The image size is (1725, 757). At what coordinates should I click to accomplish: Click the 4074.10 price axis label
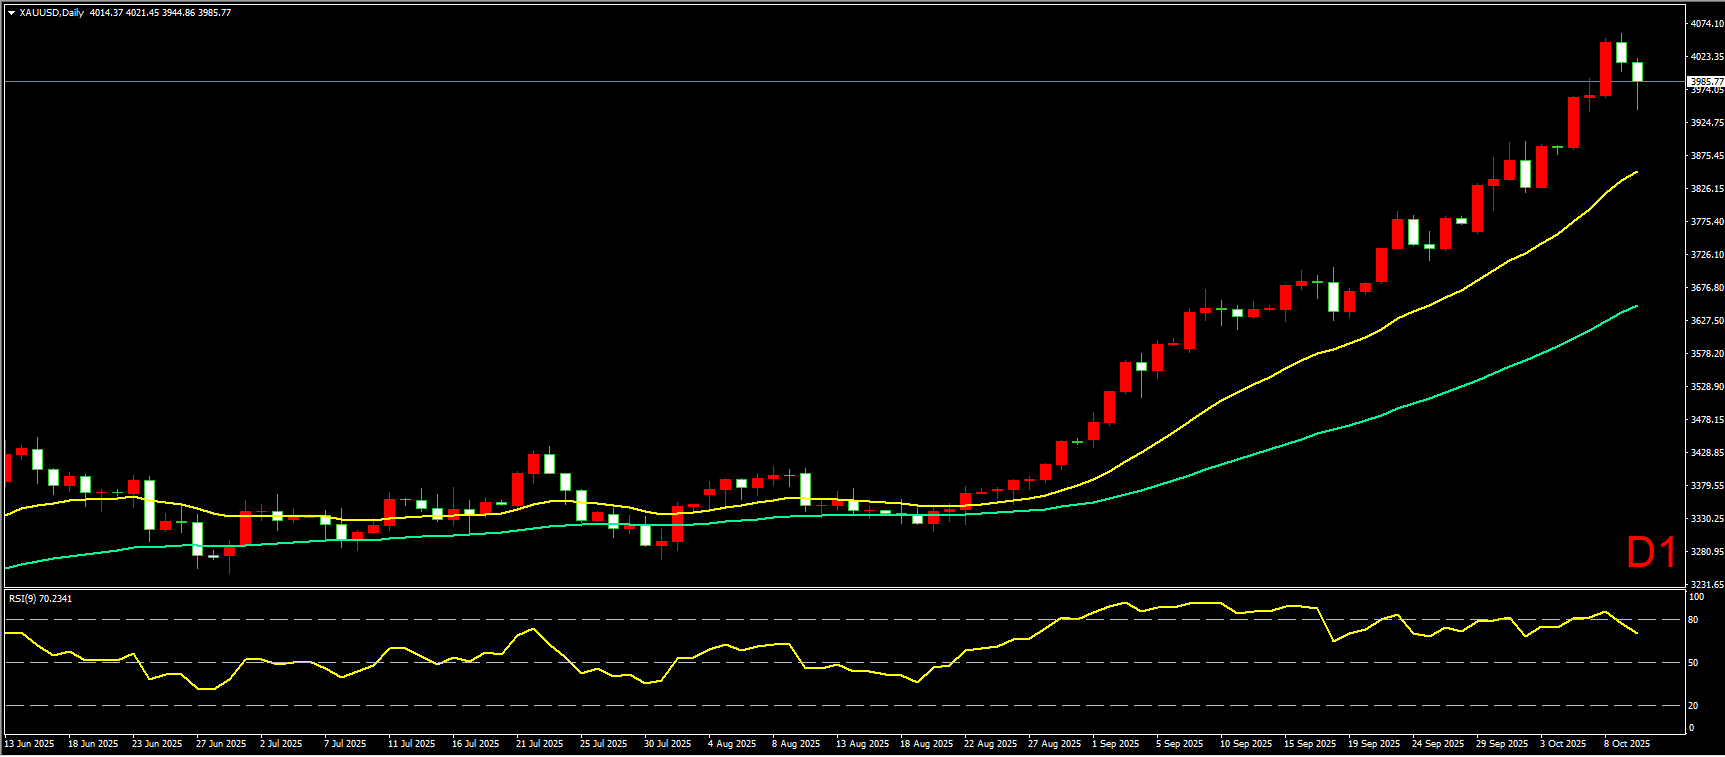(1706, 23)
